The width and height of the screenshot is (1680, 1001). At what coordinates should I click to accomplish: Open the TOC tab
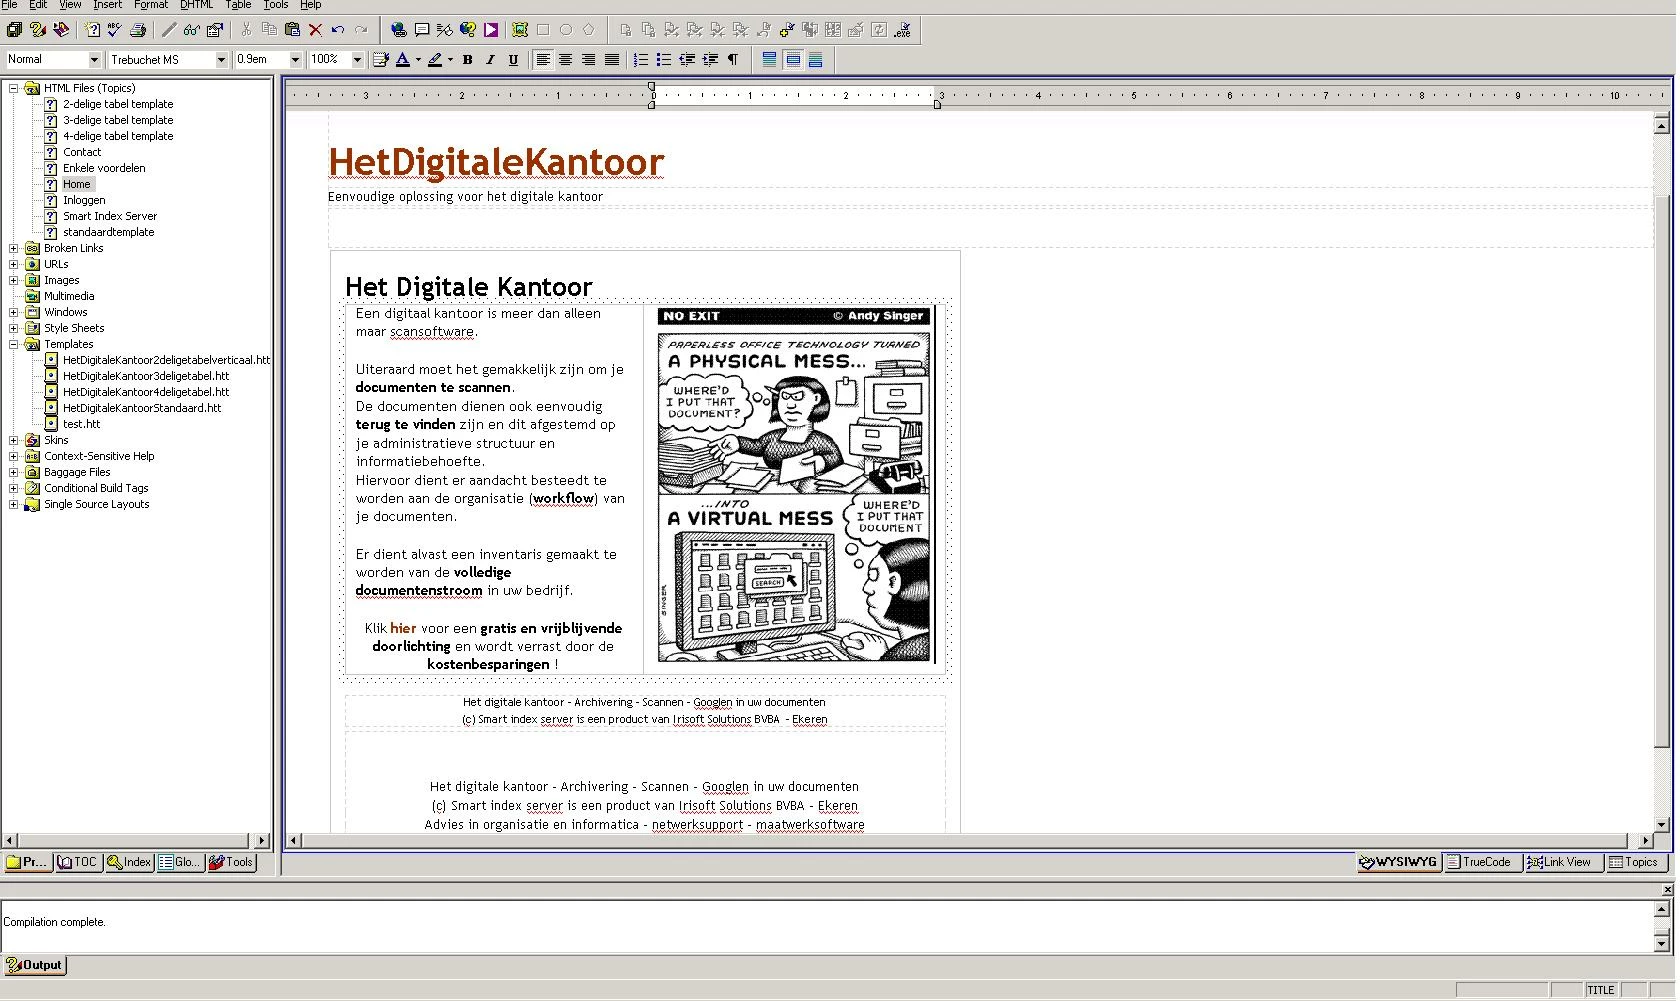78,862
